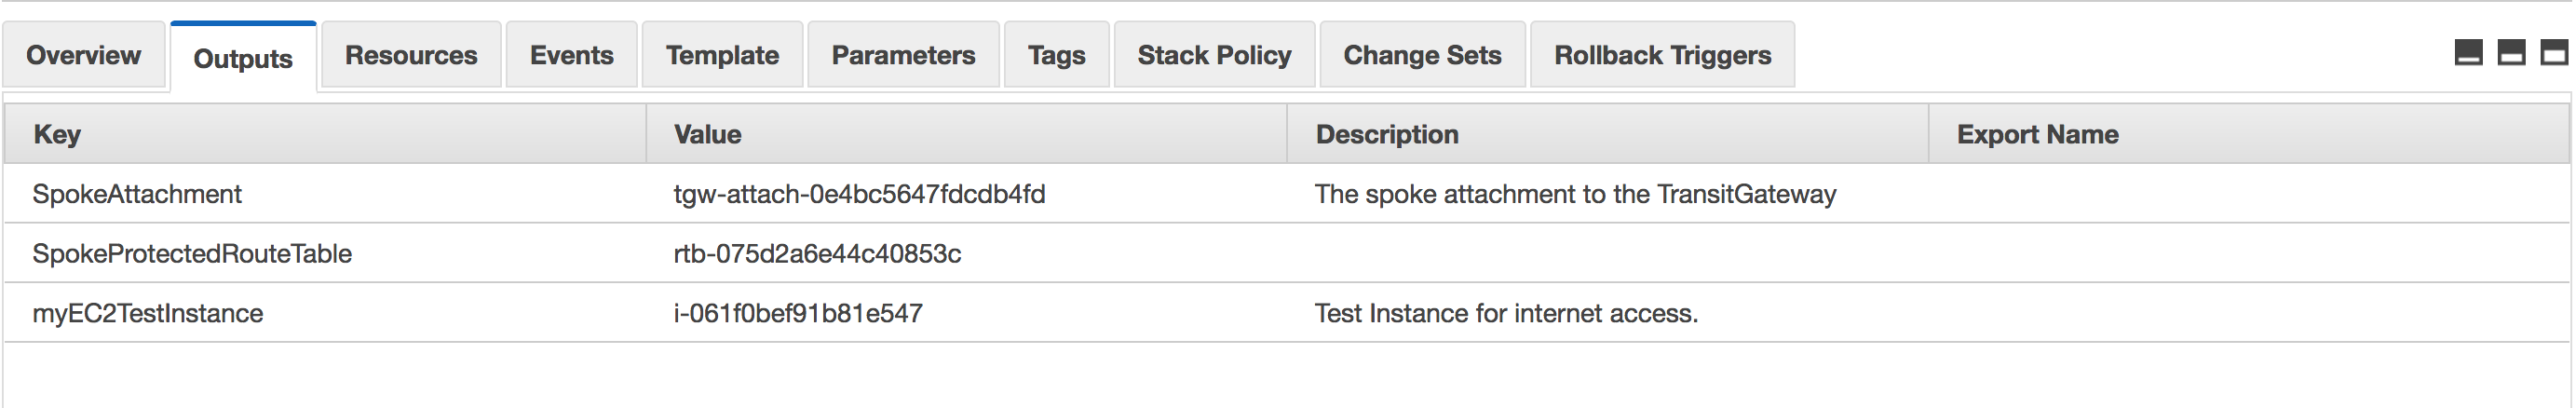Click the rtb-075d2a6e44c40853c route table value

tap(817, 254)
